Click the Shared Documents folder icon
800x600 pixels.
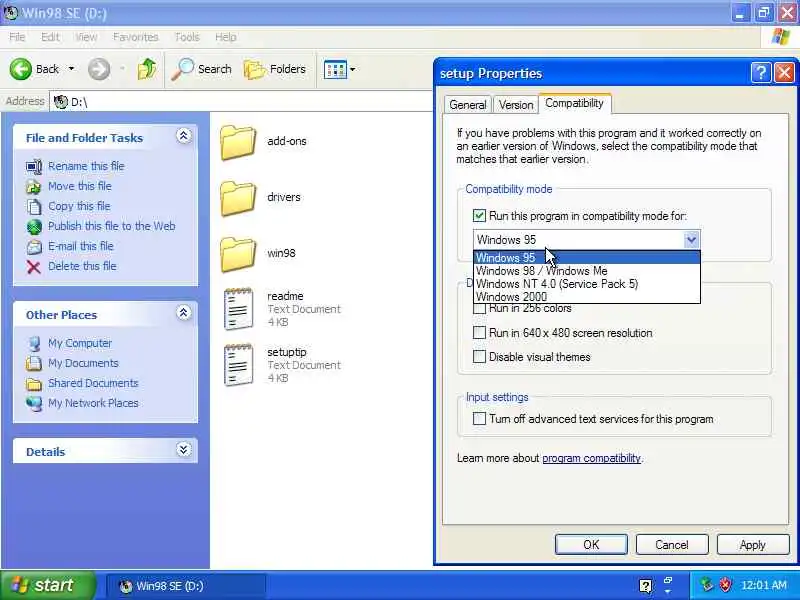coord(34,384)
